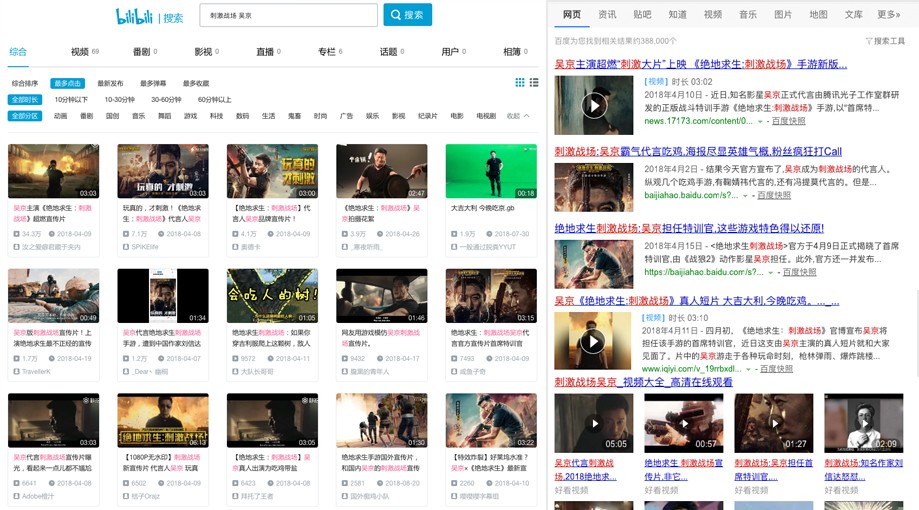Open the 02:47 frying pan video thumbnail

pyautogui.click(x=382, y=171)
